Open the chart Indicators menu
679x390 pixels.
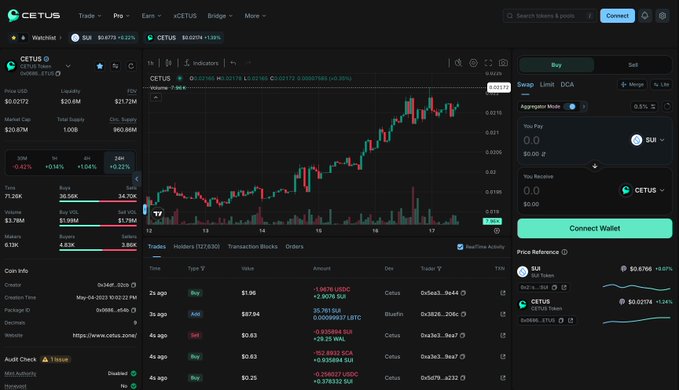(x=201, y=63)
